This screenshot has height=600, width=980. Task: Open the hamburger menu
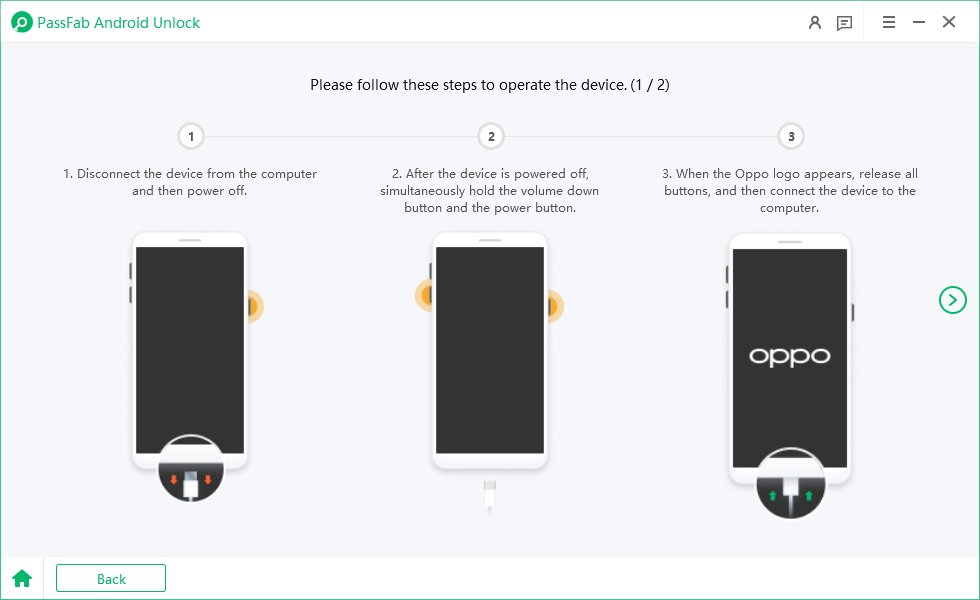coord(889,22)
